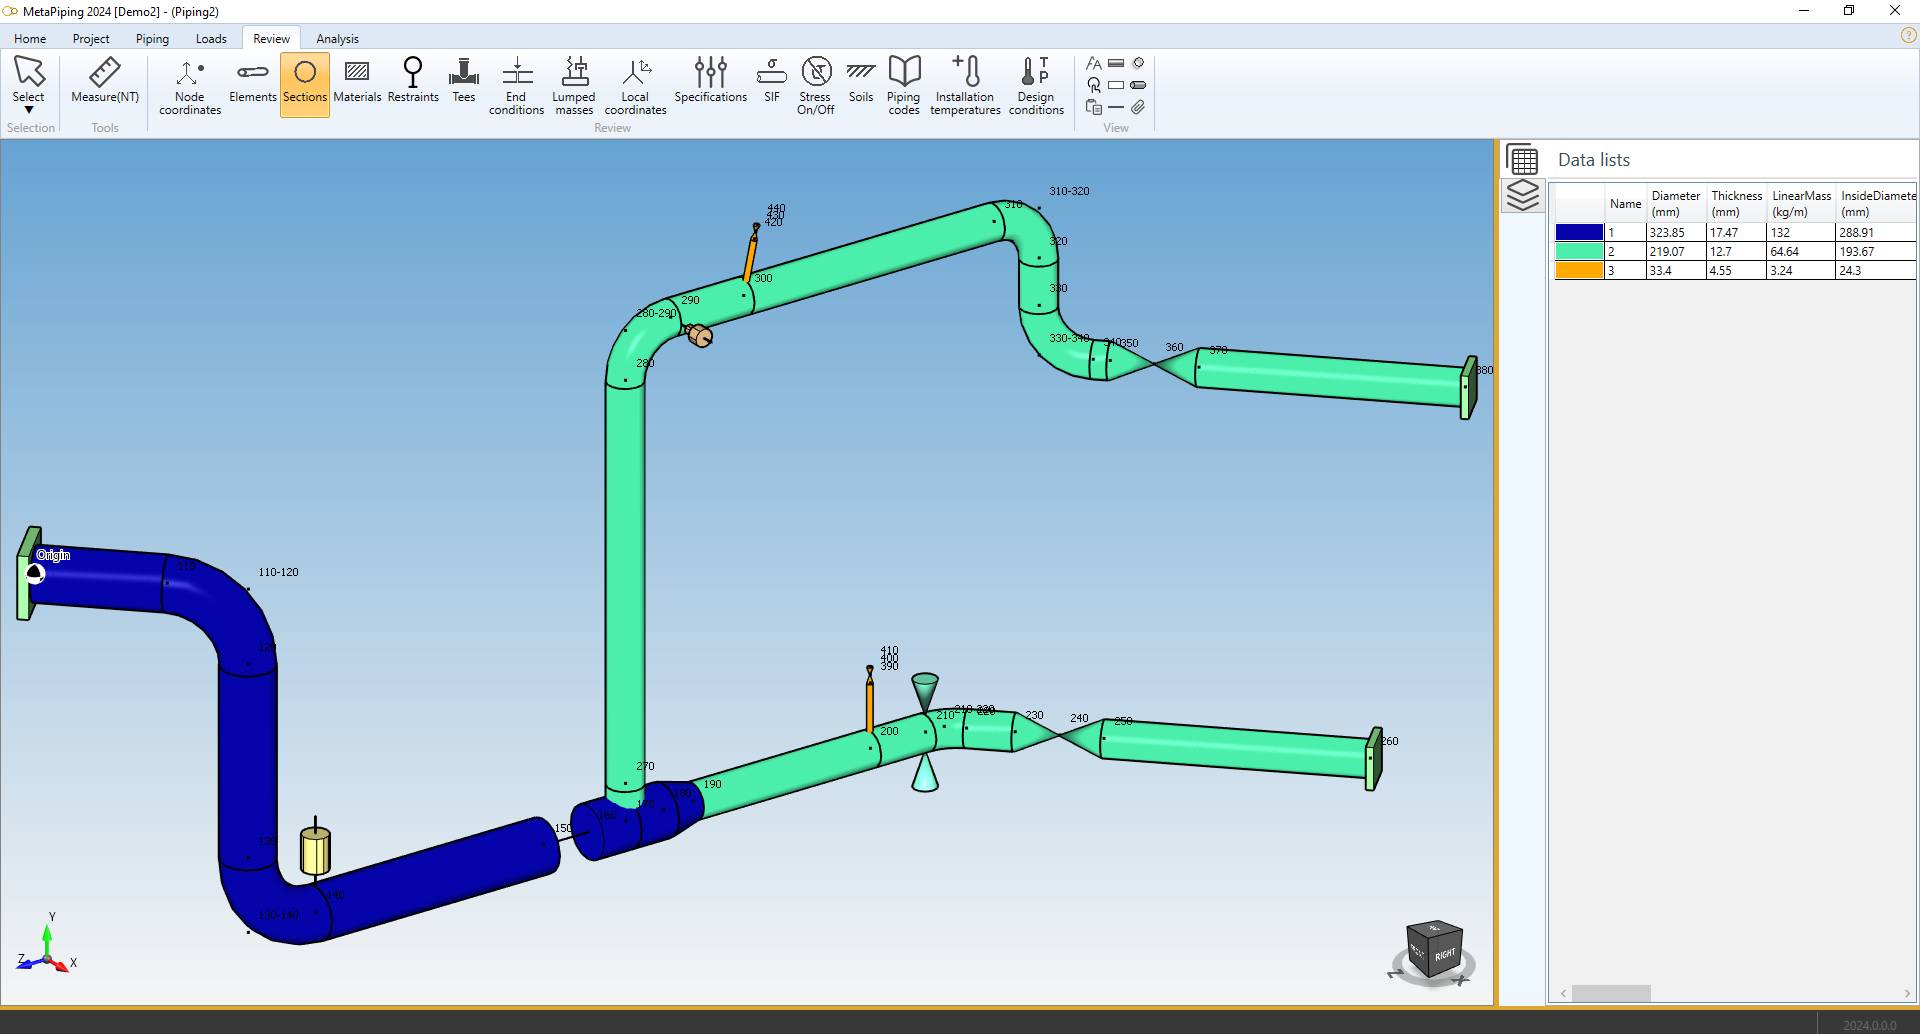Click the green swatch of section 2
The width and height of the screenshot is (1920, 1034).
1579,251
